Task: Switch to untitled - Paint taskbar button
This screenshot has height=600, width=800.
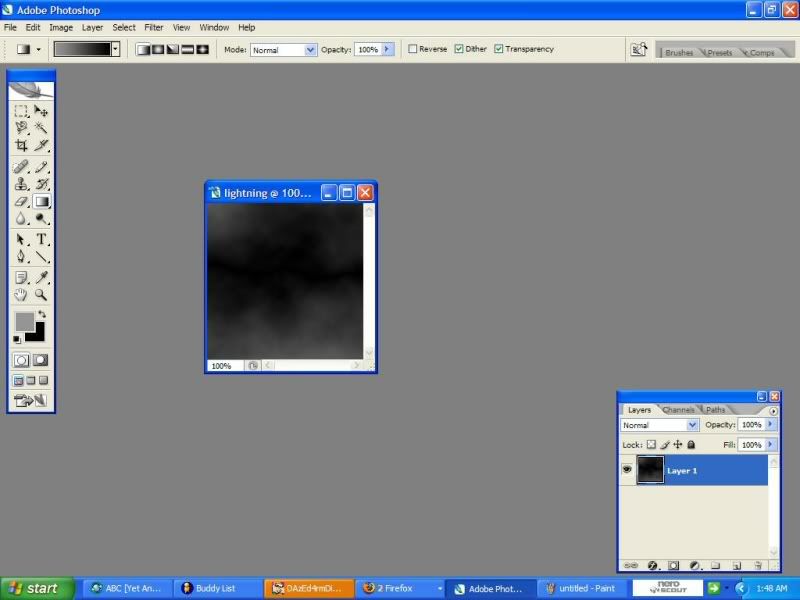Action: [583, 588]
